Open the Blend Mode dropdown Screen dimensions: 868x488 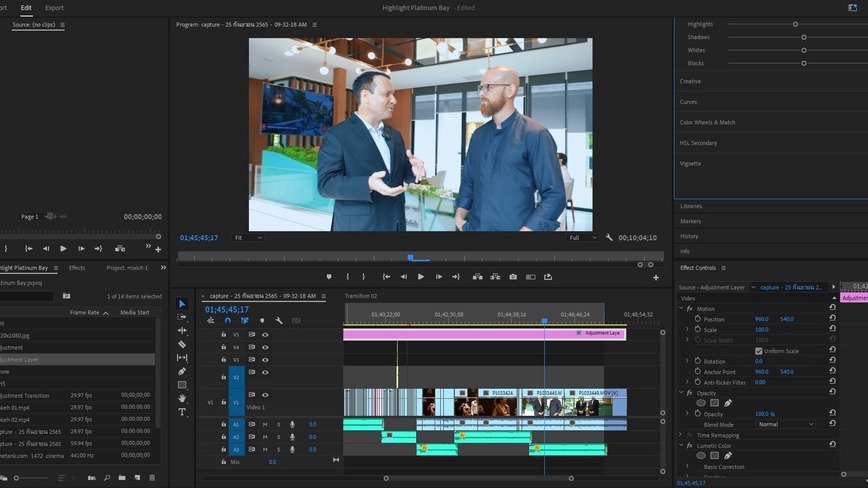[785, 424]
